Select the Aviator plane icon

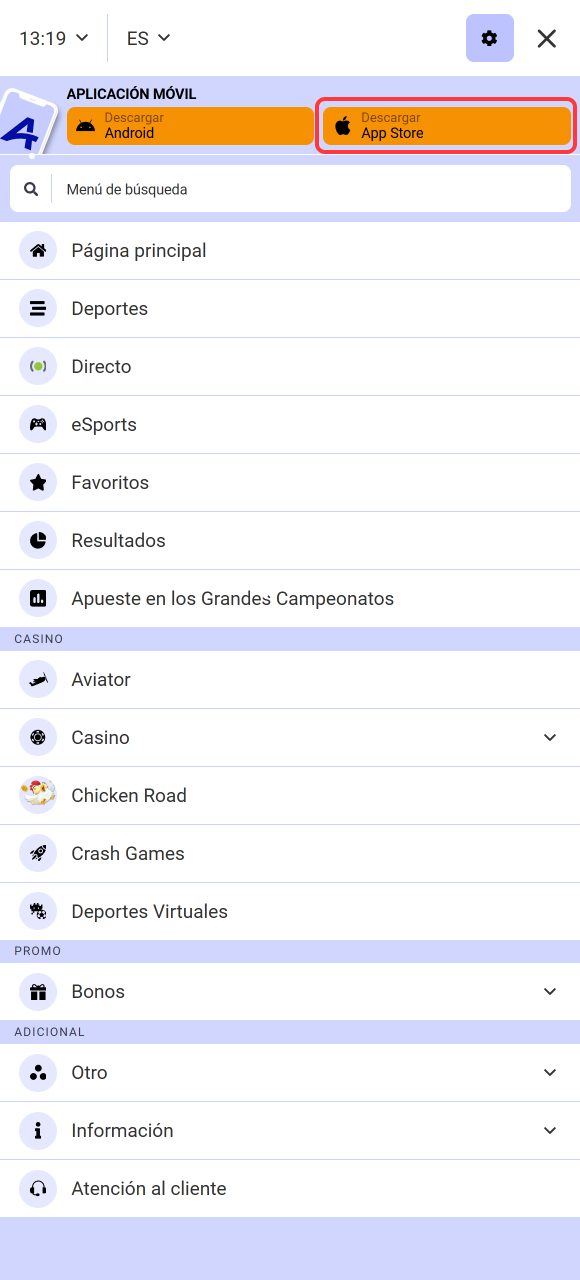click(37, 679)
